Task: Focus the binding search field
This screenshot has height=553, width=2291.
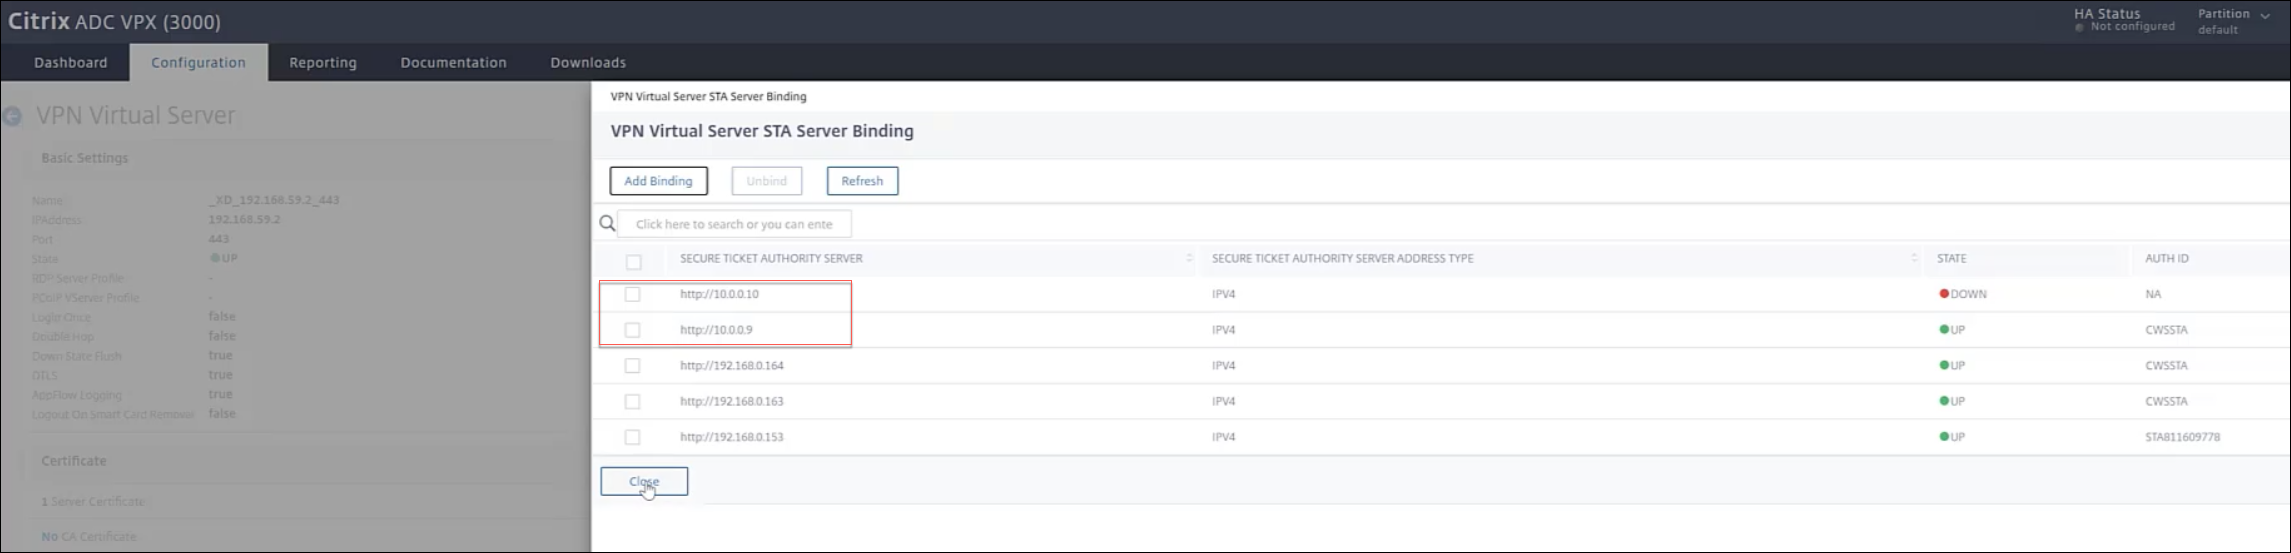Action: click(x=734, y=224)
